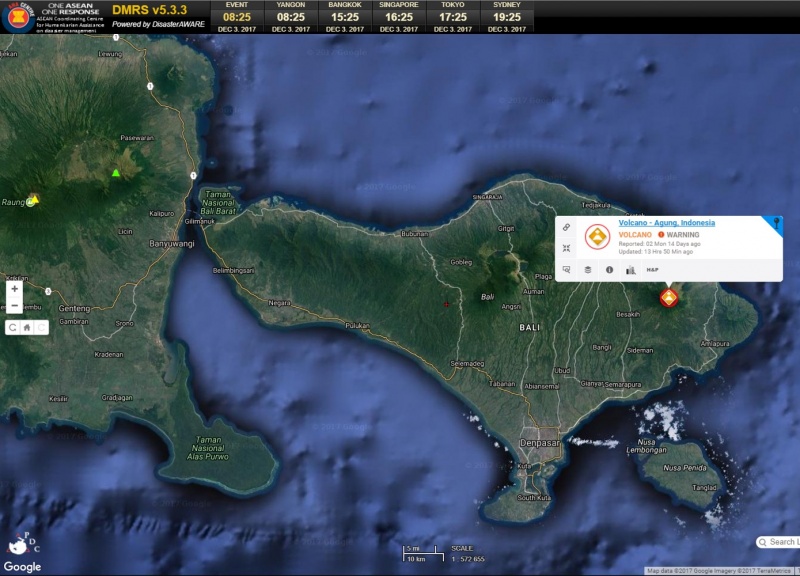The width and height of the screenshot is (800, 576).
Task: Click the green triangle volcano marker
Action: click(x=116, y=173)
